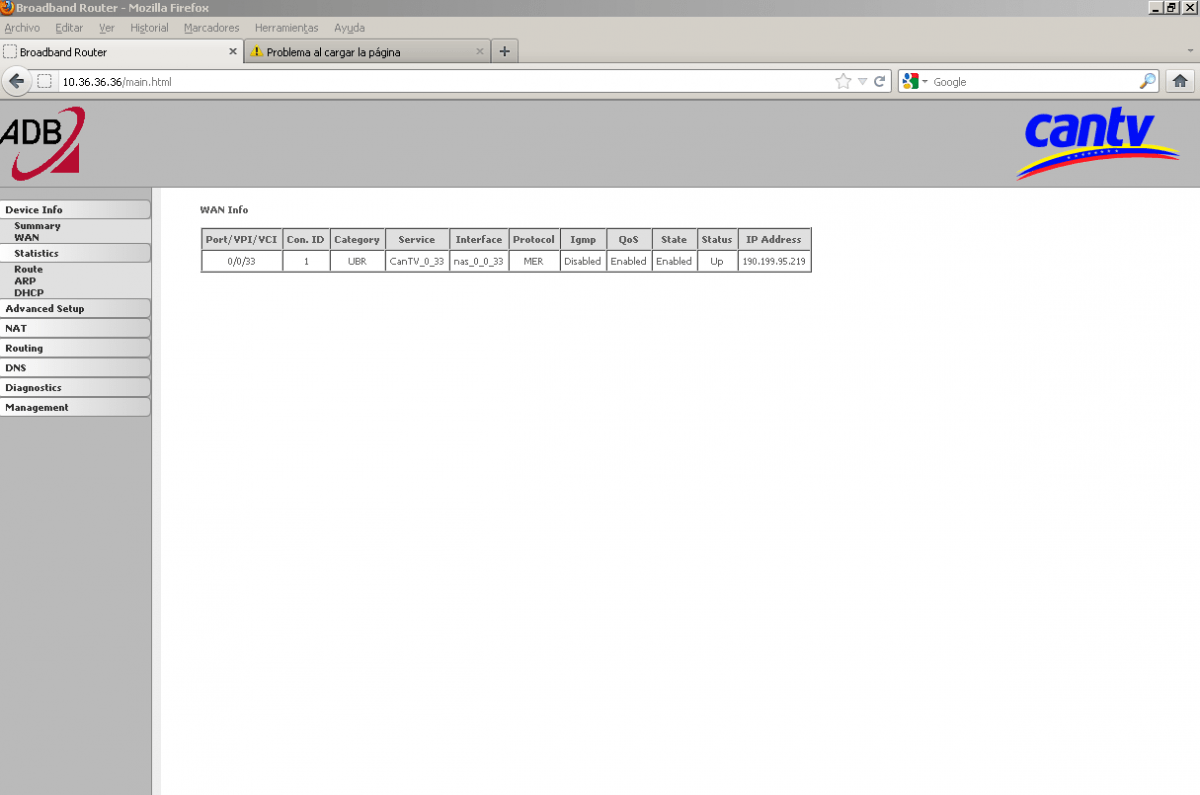Click the 0/0/33 cell
1200x795 pixels.
pyautogui.click(x=241, y=261)
